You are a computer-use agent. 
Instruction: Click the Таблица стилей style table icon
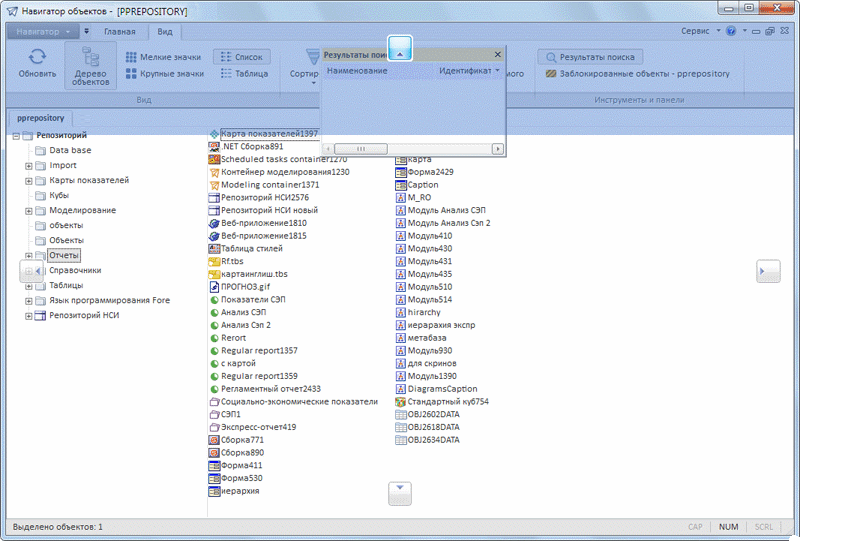pyautogui.click(x=214, y=248)
